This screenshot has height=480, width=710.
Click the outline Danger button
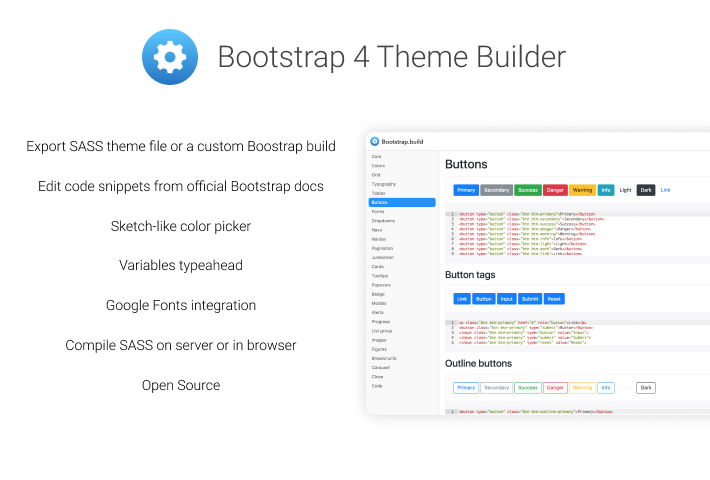(x=555, y=388)
